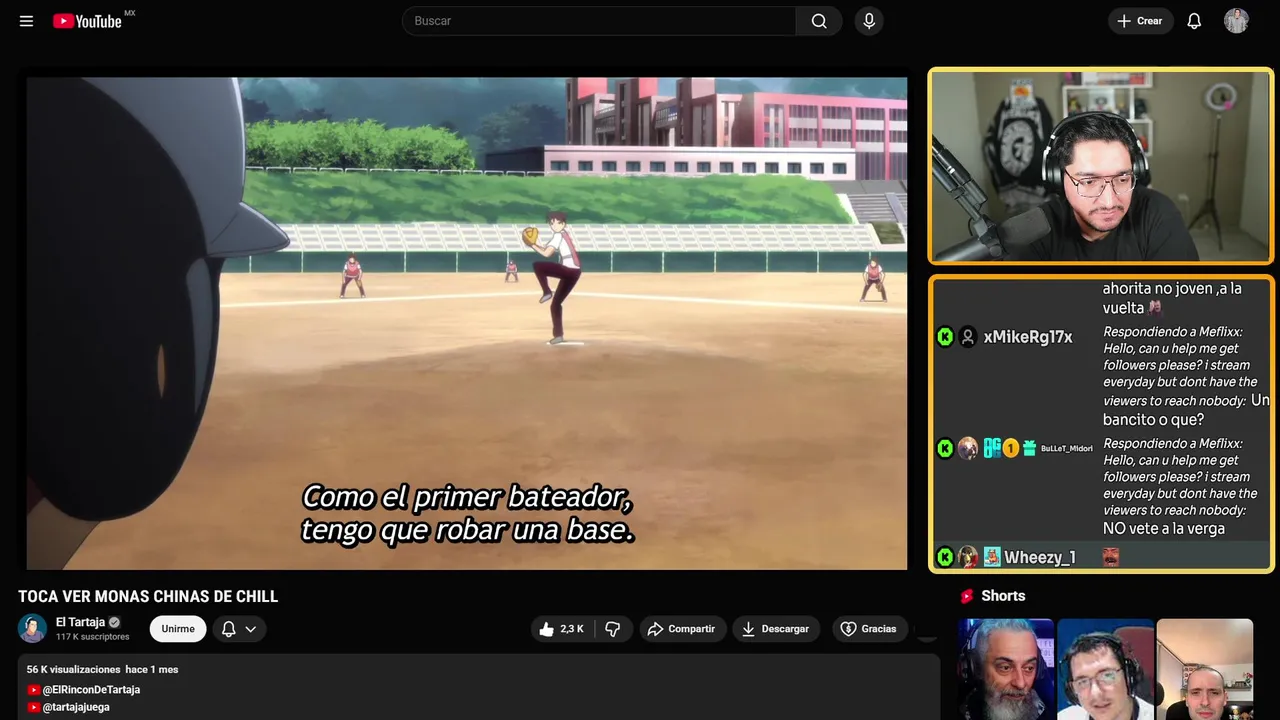
Task: Click username Wheezy_1 in chat
Action: coord(1040,558)
